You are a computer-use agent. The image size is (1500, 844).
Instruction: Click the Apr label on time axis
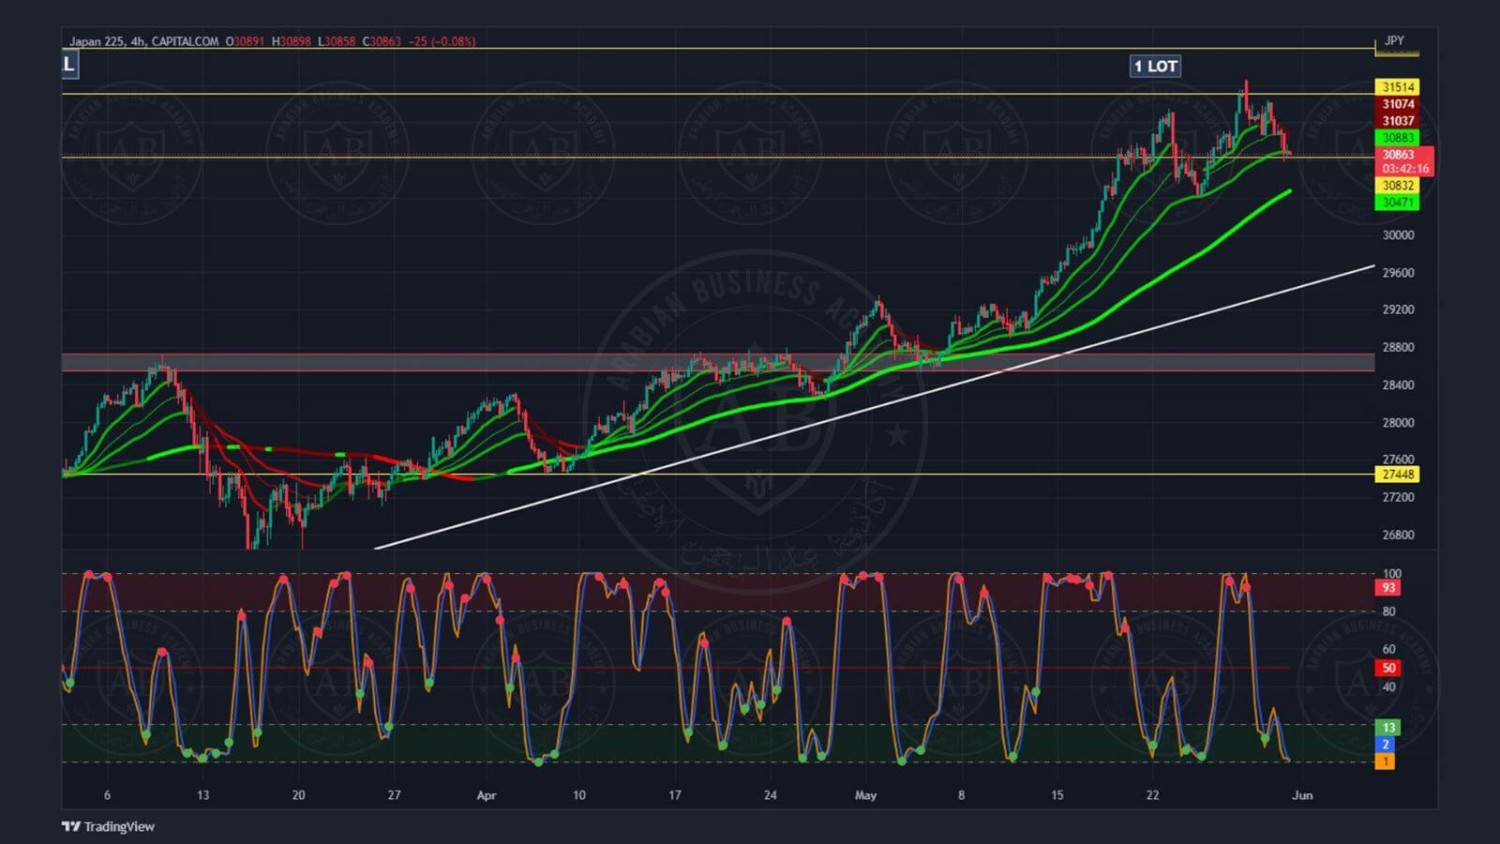click(486, 795)
